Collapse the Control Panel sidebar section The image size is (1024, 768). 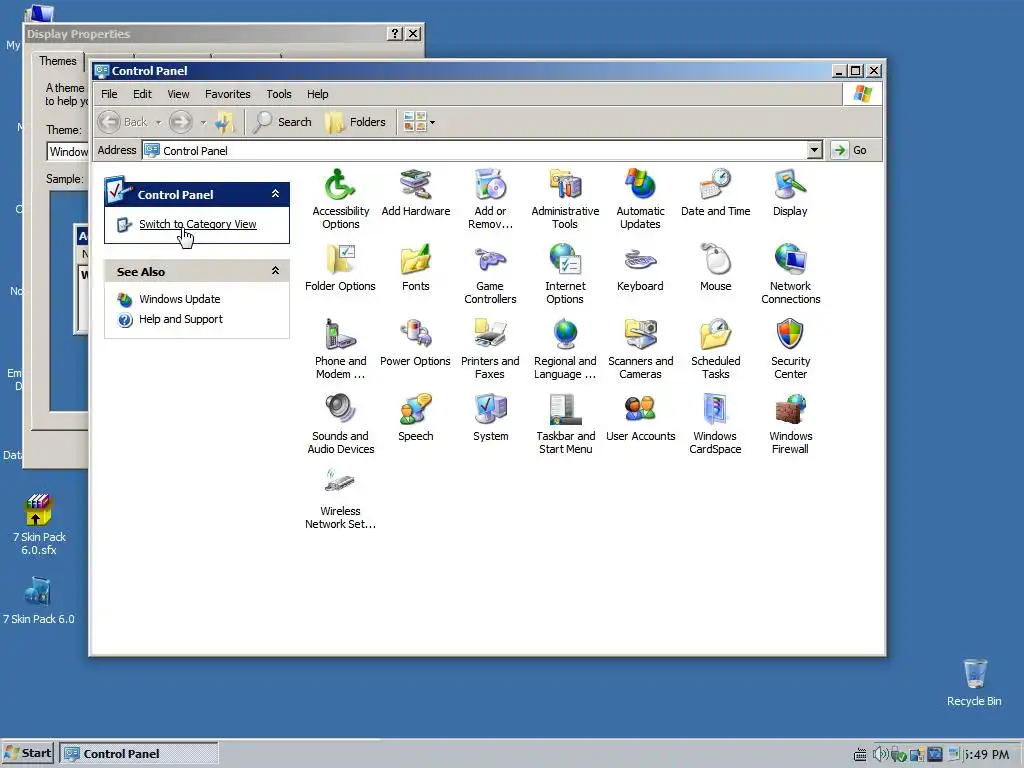pos(276,194)
